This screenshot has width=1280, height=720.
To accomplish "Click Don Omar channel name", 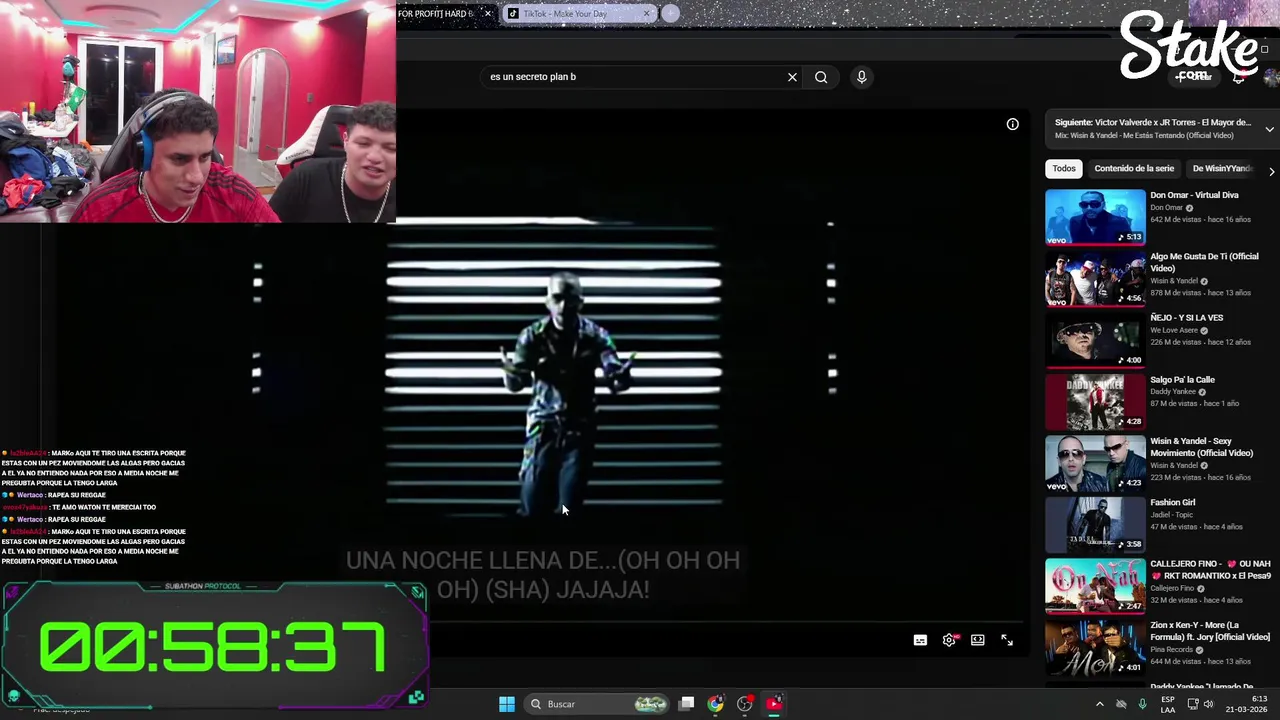I will 1166,208.
